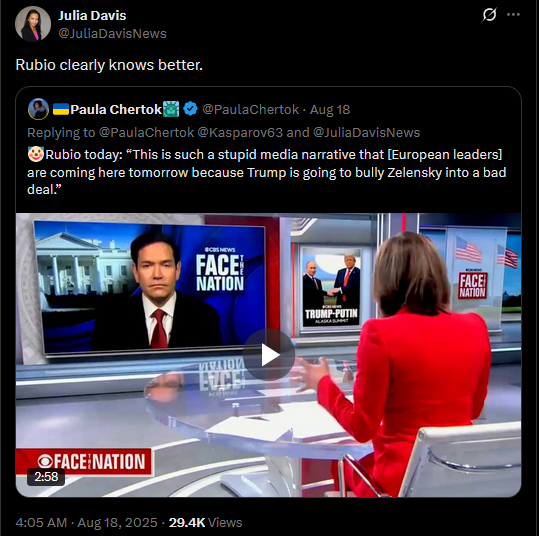Open the three-dot more options menu
This screenshot has width=539, height=536.
tap(513, 14)
